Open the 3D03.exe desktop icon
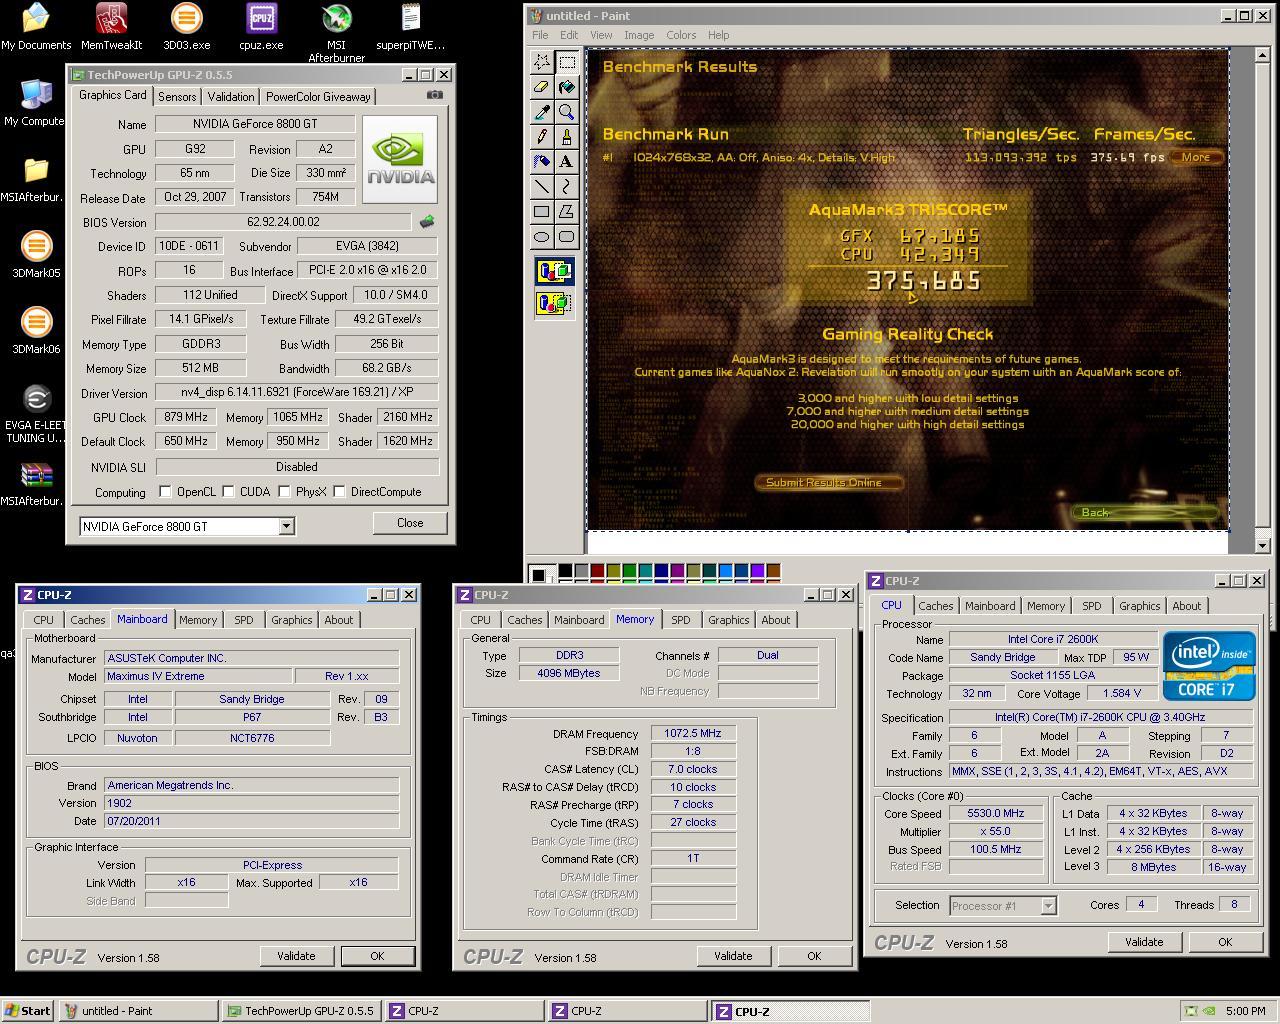This screenshot has height=1024, width=1280. 186,26
